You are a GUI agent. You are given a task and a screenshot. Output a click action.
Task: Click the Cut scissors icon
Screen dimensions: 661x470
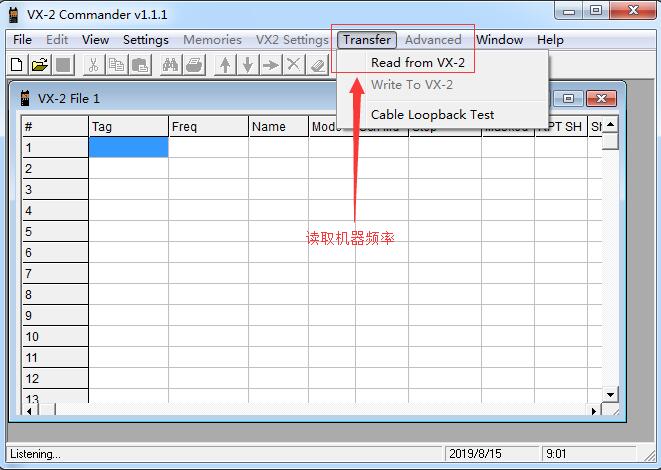[93, 65]
